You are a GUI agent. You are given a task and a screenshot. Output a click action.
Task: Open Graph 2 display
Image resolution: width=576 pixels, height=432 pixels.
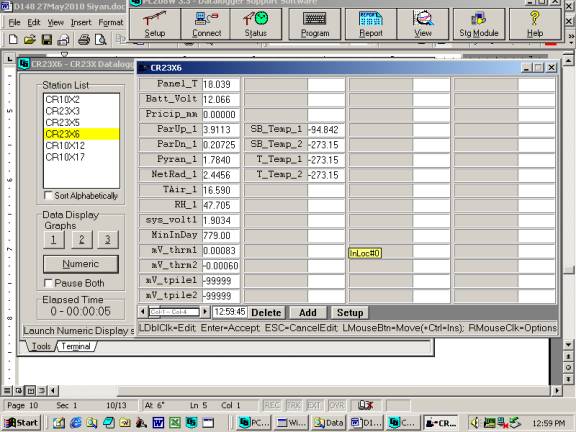coord(82,240)
